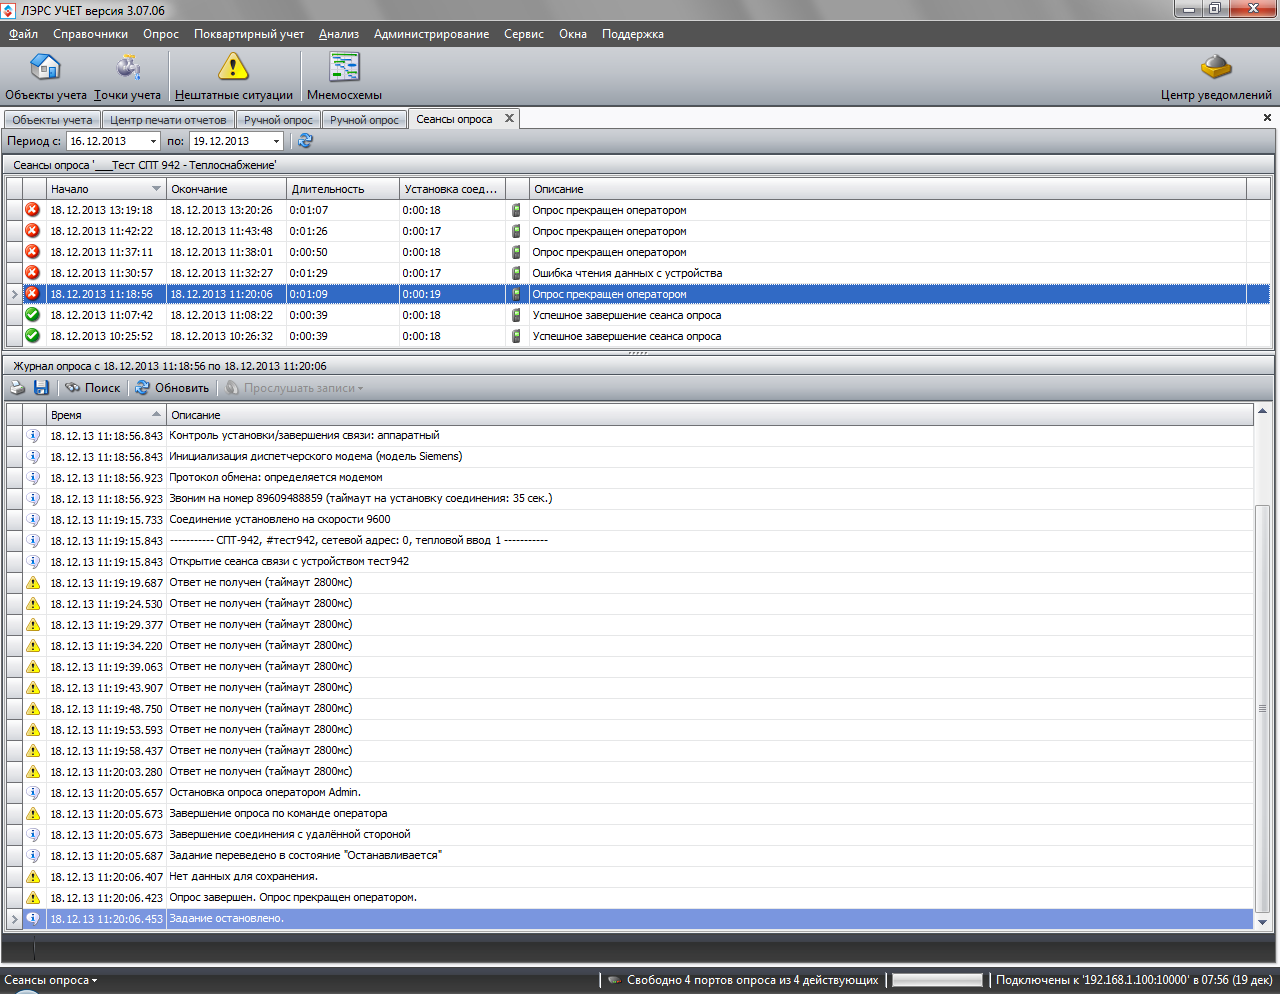The width and height of the screenshot is (1280, 994).
Task: Click the Поиск button in journal toolbar
Action: (92, 388)
